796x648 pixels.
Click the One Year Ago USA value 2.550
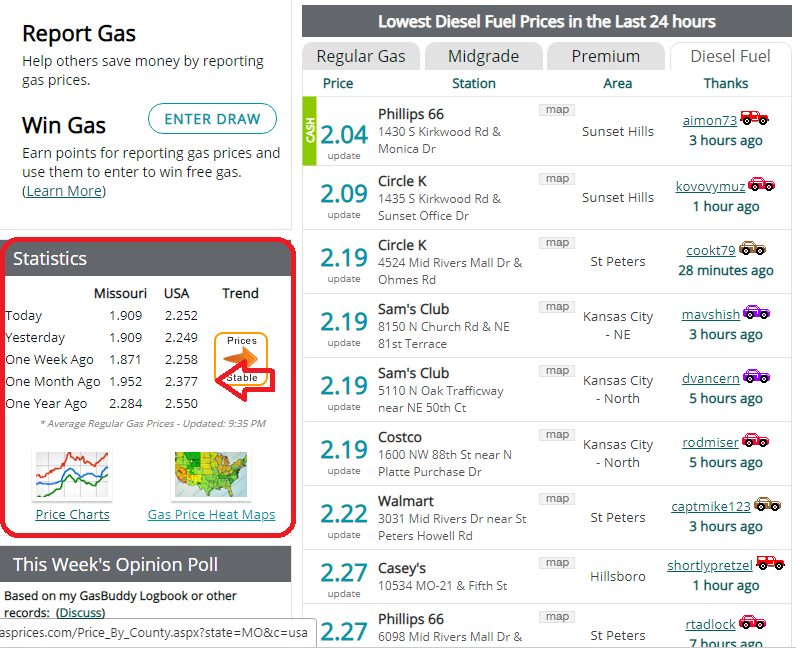click(181, 404)
